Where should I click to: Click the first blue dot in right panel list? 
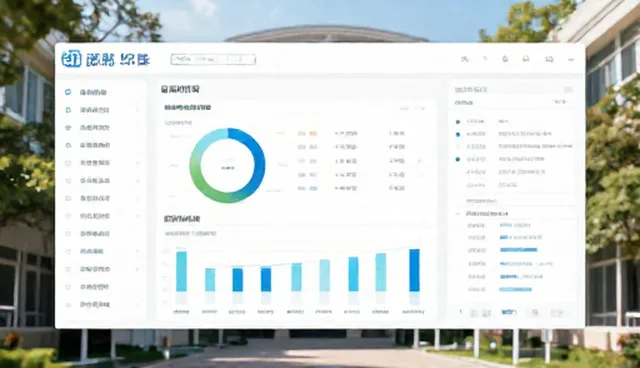(x=458, y=122)
